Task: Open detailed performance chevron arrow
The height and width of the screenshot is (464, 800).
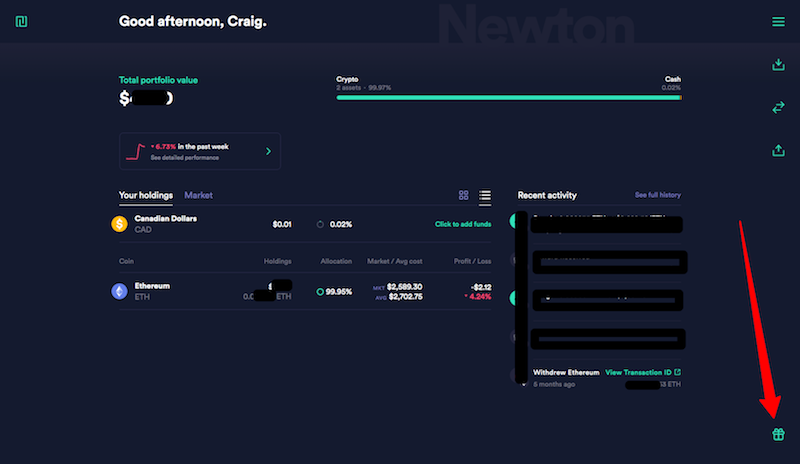Action: [268, 151]
